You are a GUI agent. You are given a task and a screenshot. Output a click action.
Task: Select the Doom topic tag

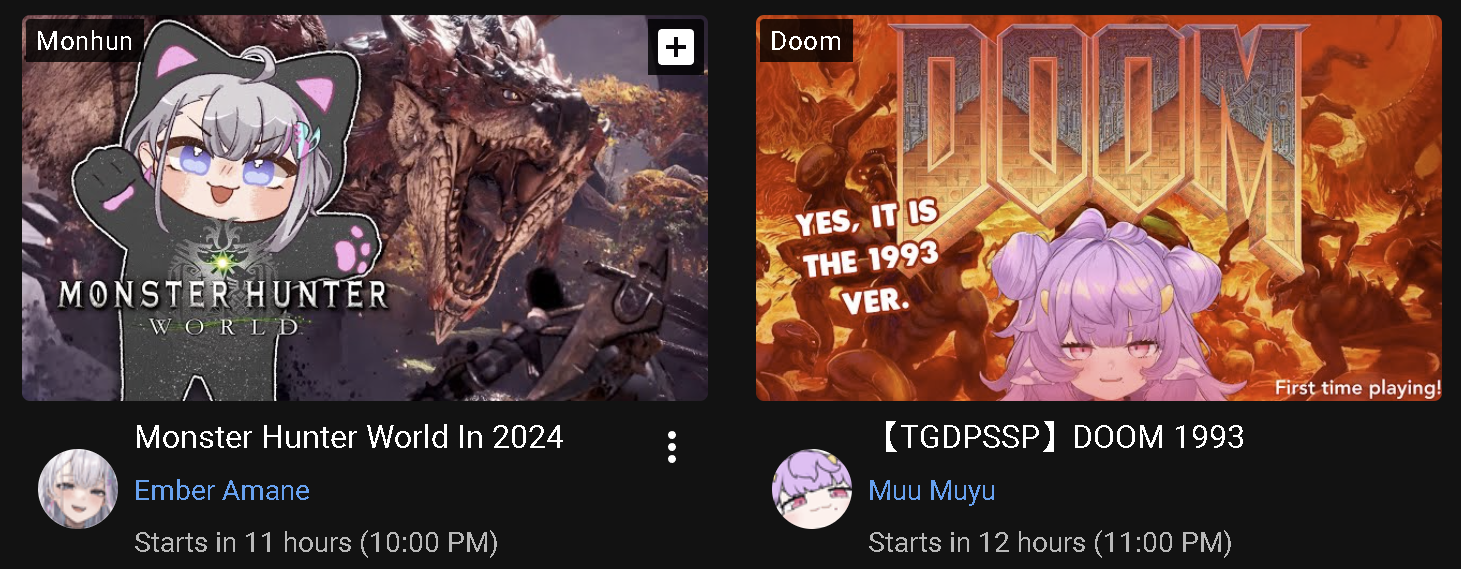(806, 41)
